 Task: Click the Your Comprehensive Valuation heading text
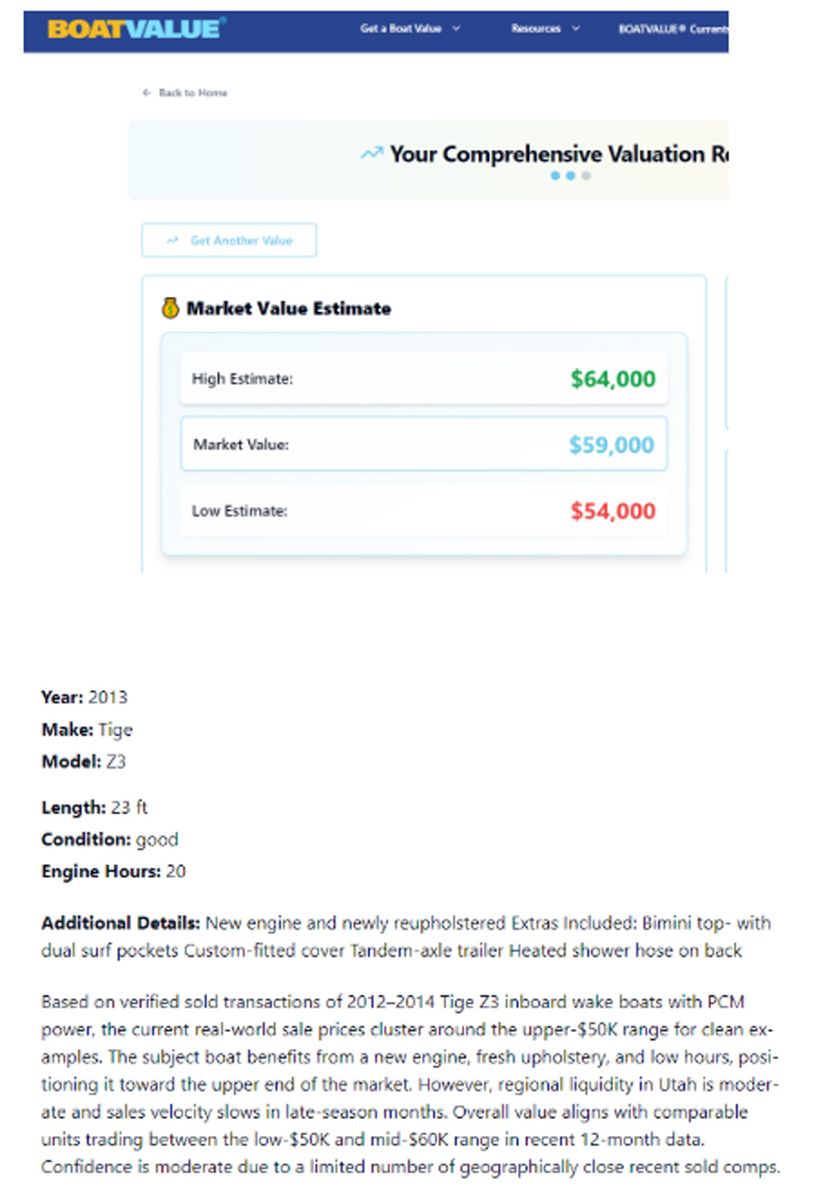point(558,154)
